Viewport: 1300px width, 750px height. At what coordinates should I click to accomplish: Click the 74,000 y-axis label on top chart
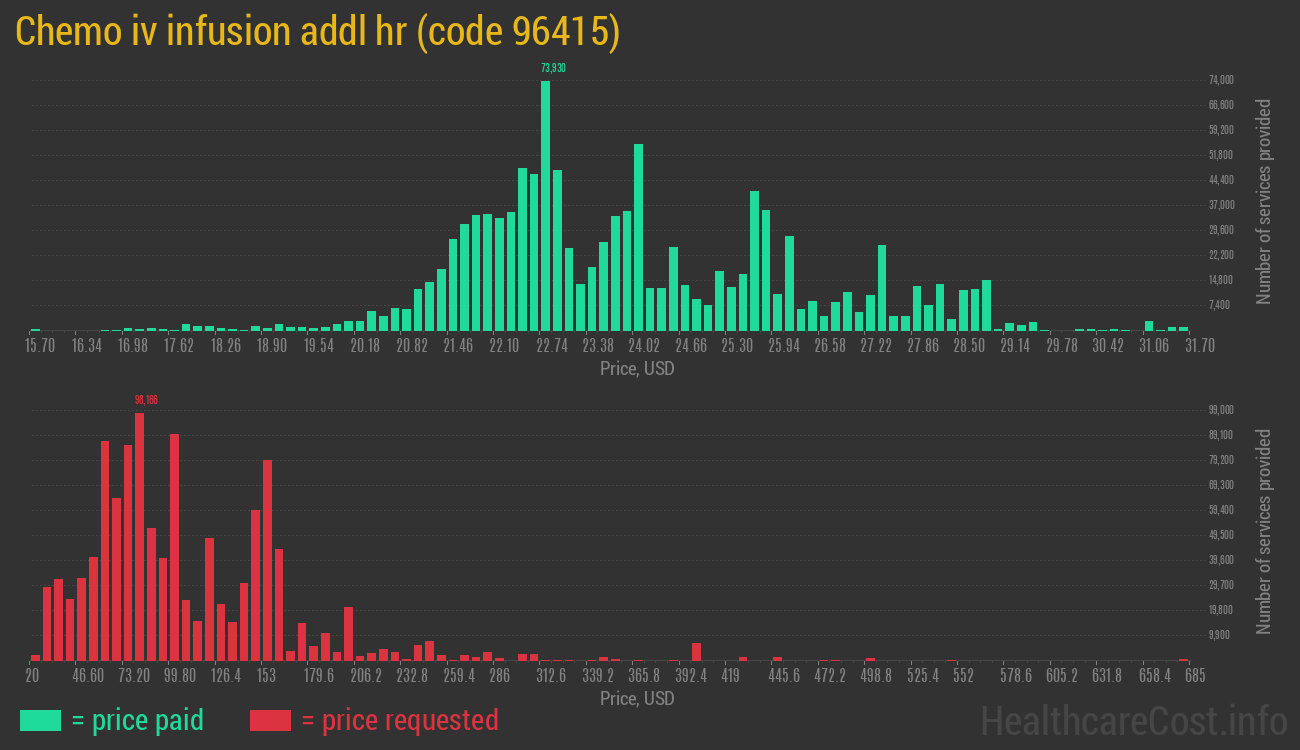pos(1220,80)
